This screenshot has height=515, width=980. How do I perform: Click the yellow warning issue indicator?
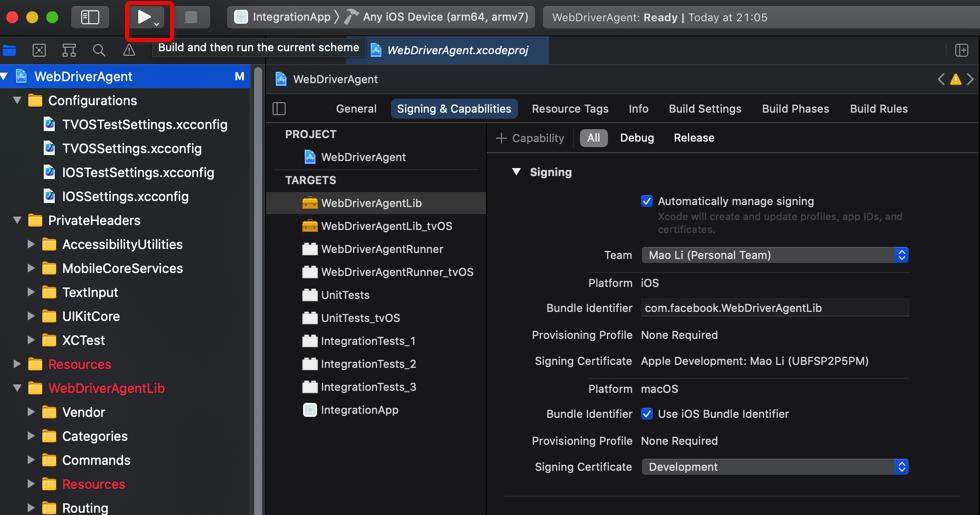coord(956,79)
